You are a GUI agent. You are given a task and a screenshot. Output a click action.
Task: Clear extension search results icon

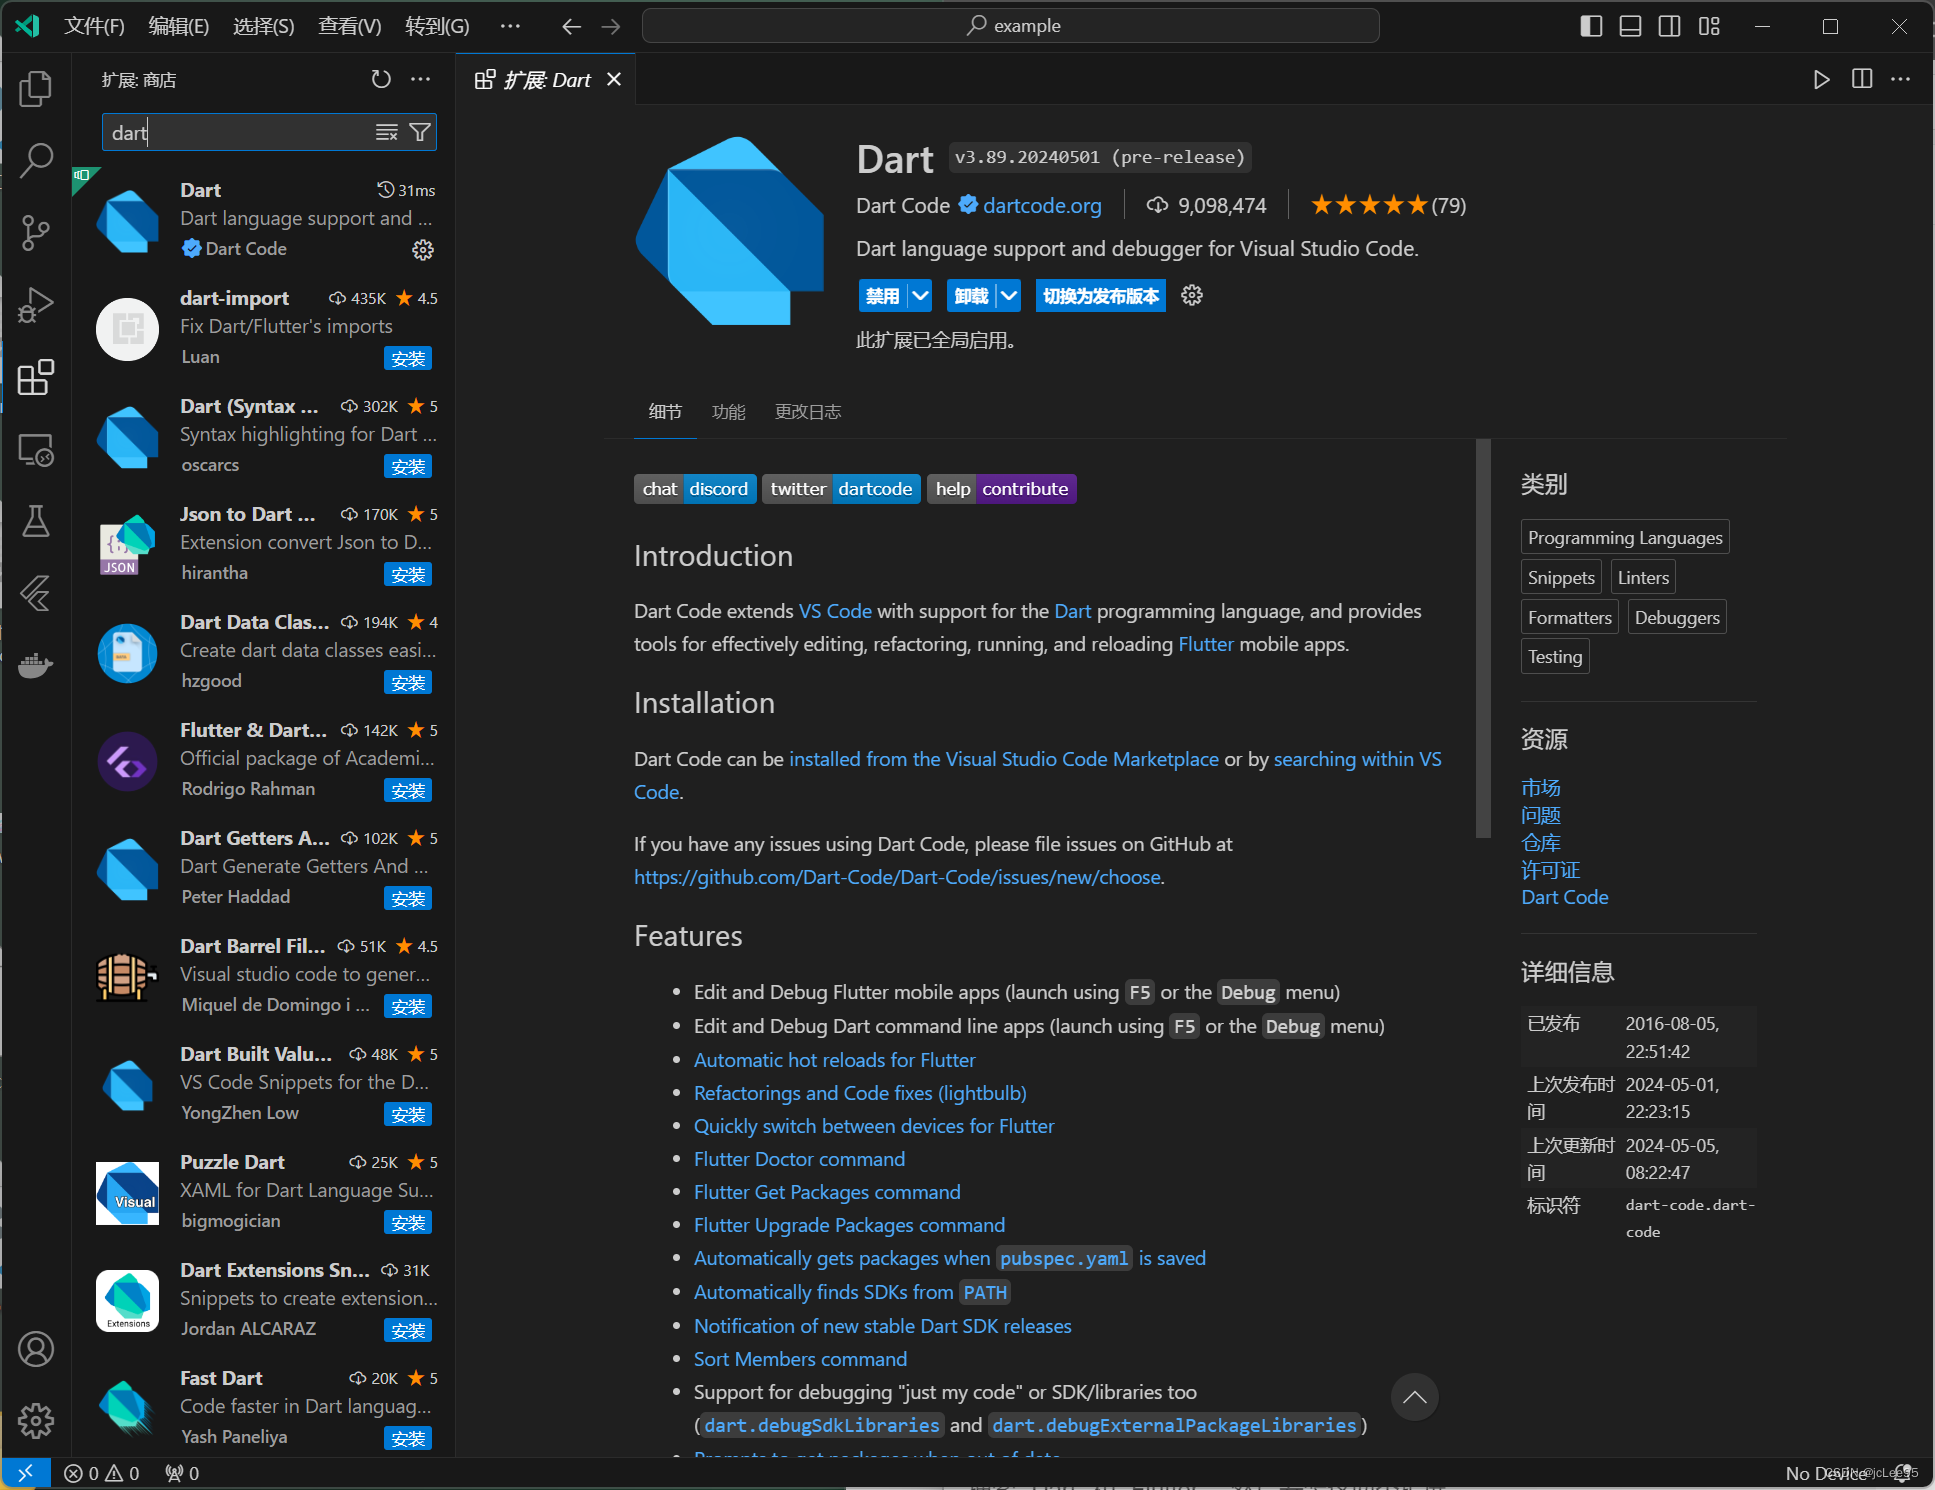(x=387, y=132)
